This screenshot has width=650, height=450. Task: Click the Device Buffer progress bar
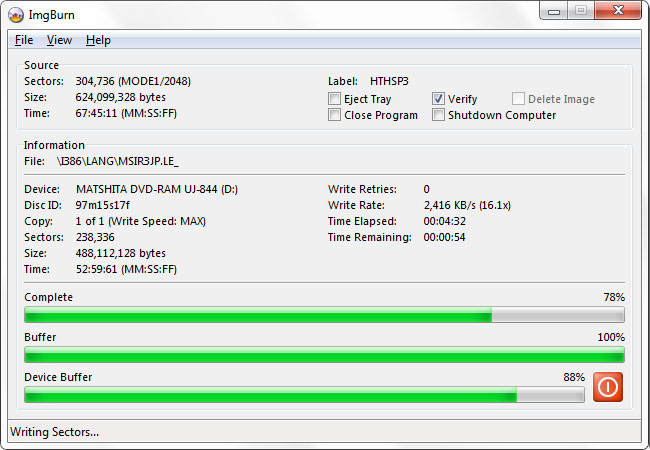pos(304,394)
